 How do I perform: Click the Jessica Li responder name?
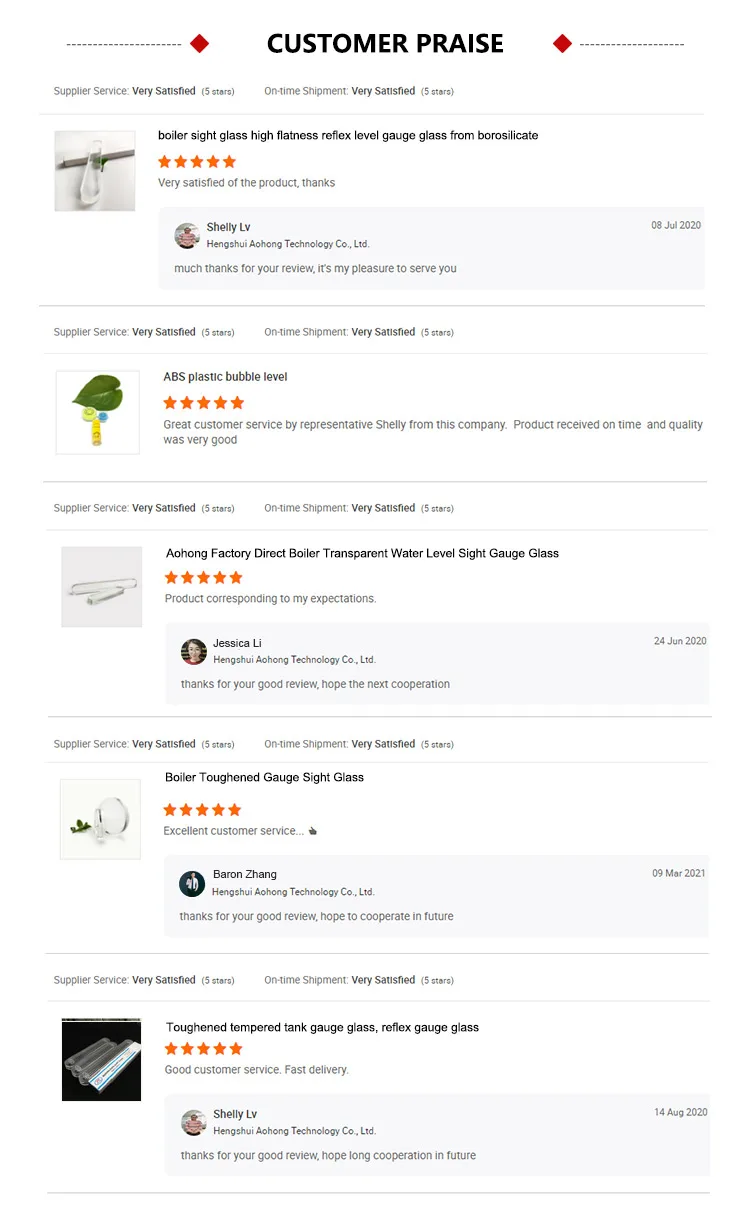click(237, 643)
